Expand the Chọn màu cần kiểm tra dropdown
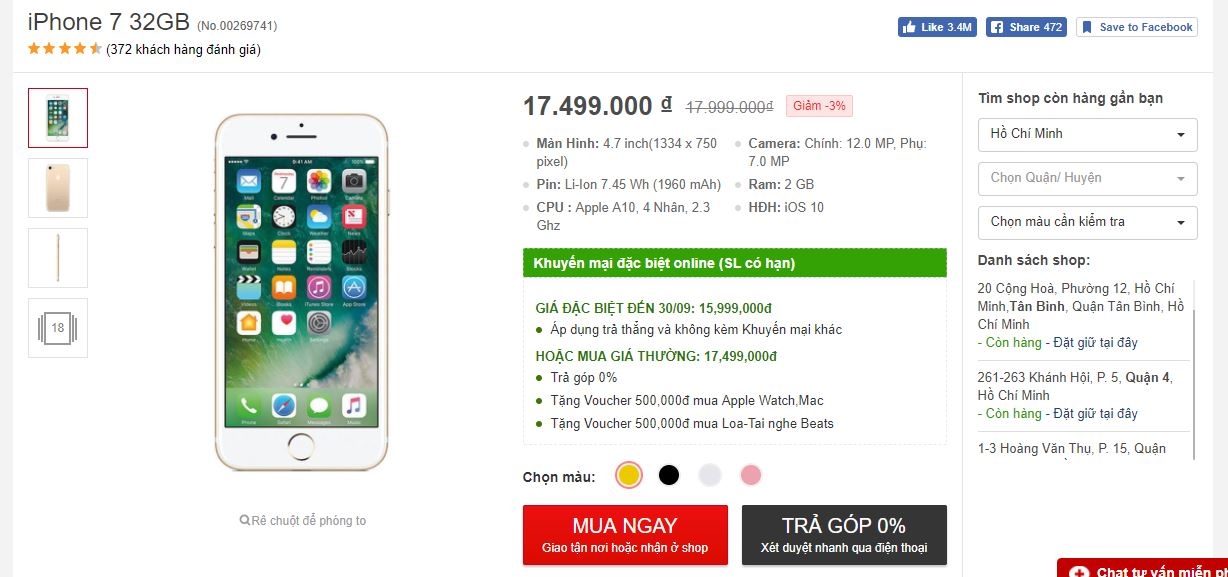 [x=1087, y=222]
